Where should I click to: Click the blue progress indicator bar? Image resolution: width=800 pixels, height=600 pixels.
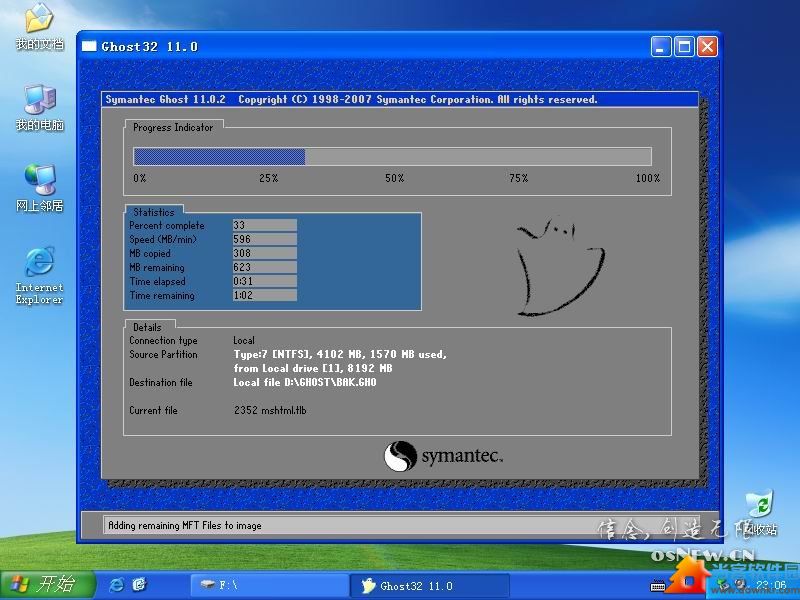[x=219, y=156]
